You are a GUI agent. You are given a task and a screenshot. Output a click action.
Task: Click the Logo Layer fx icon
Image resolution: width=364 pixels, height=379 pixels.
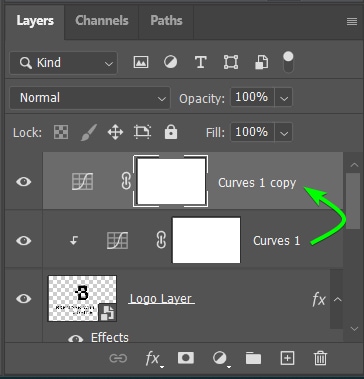coord(319,300)
